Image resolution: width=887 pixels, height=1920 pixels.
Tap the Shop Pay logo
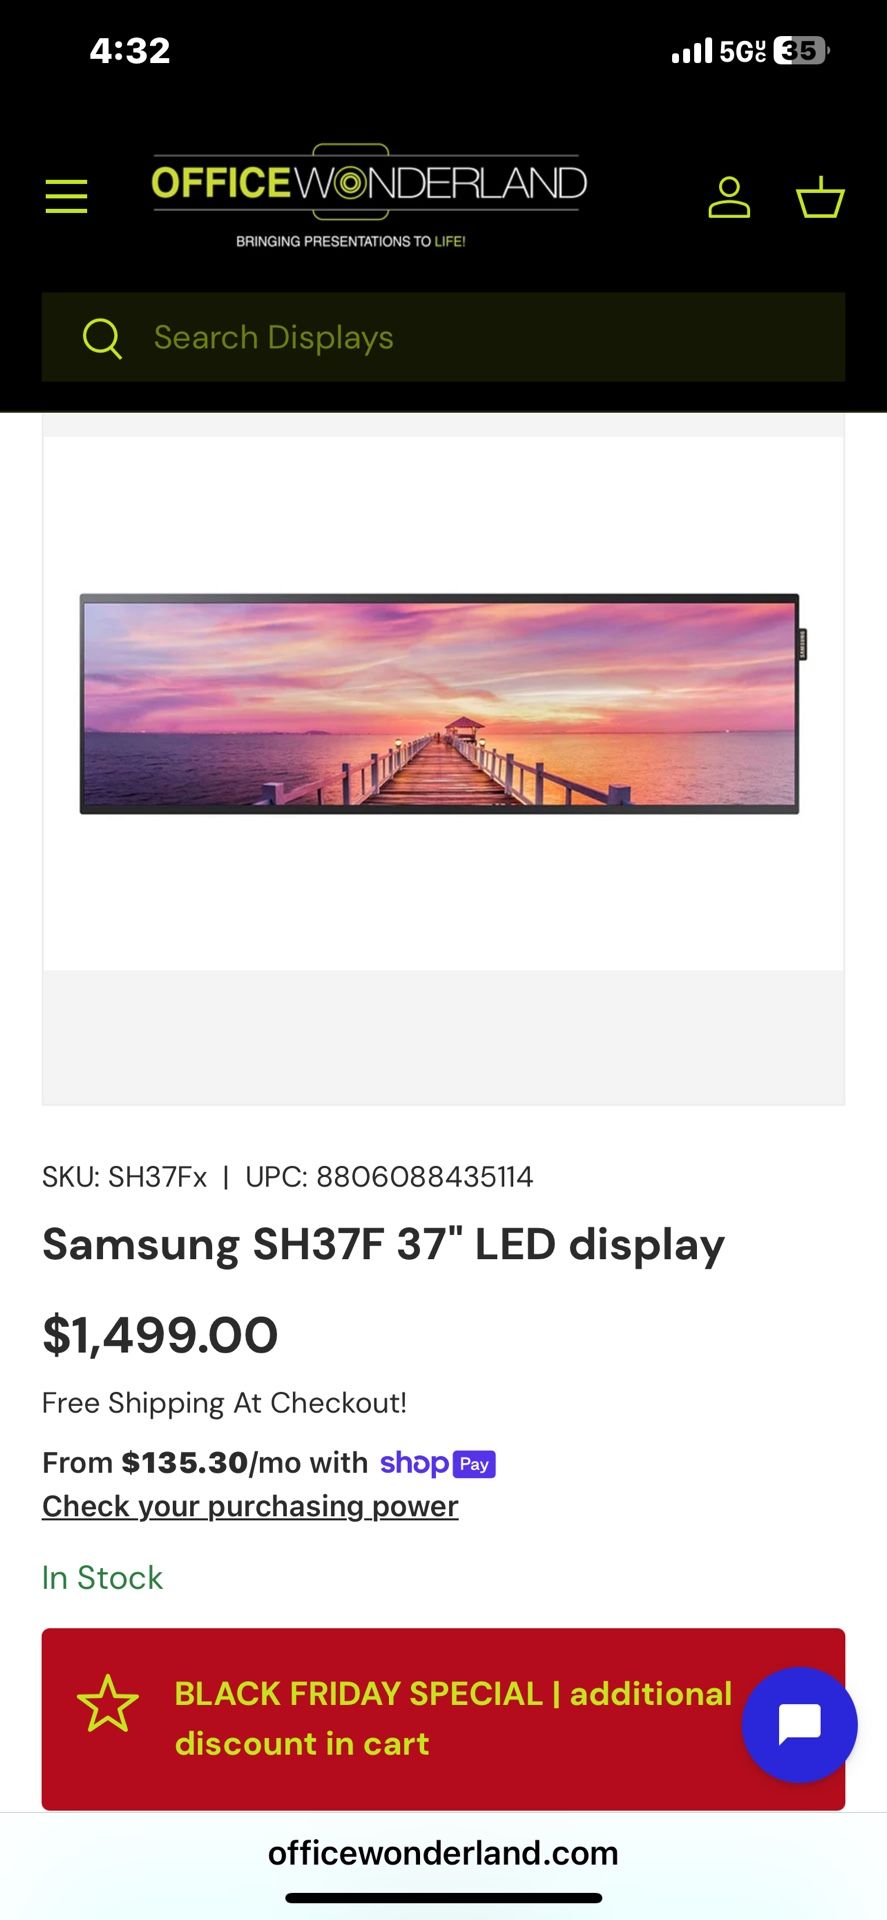[438, 1463]
